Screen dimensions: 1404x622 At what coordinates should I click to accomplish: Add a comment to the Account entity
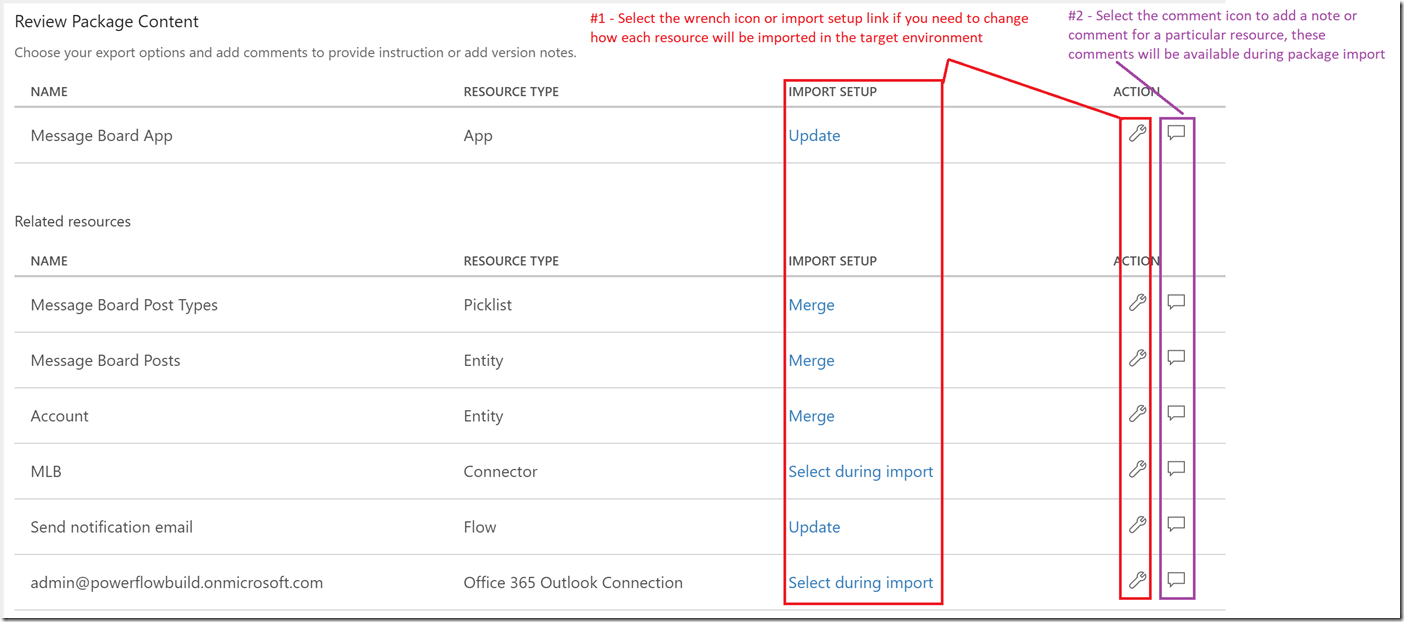click(x=1176, y=413)
